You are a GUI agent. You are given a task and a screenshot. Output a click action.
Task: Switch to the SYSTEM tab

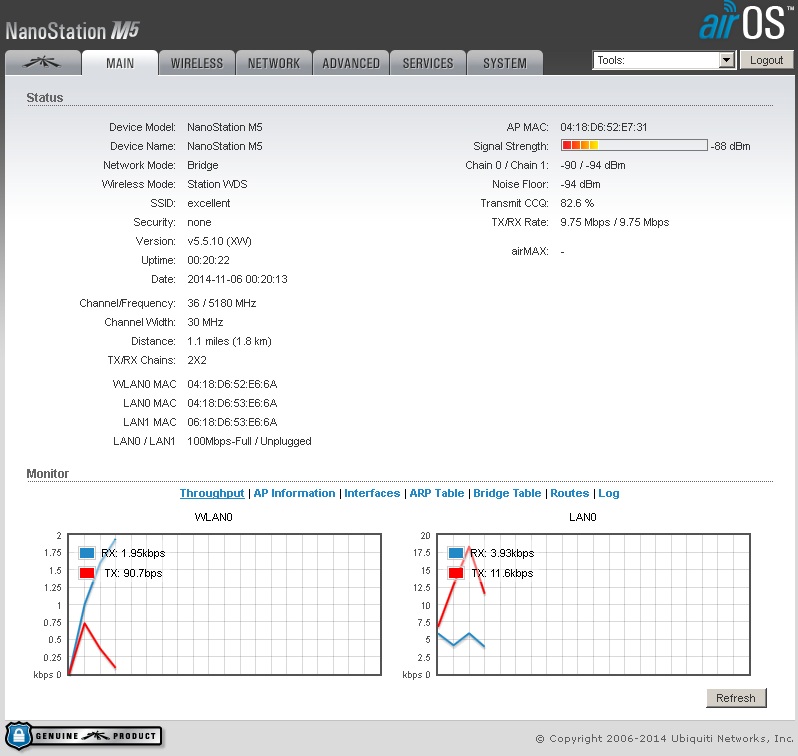point(505,63)
